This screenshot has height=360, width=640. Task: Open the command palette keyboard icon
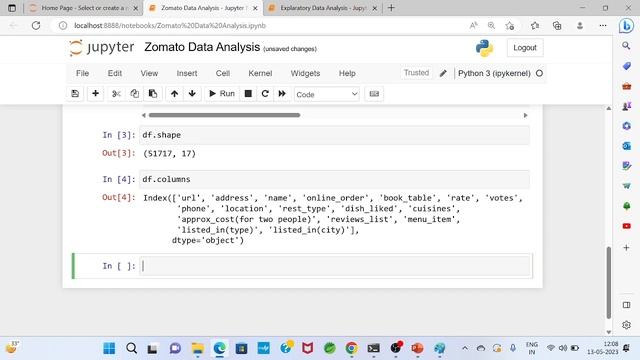(374, 94)
